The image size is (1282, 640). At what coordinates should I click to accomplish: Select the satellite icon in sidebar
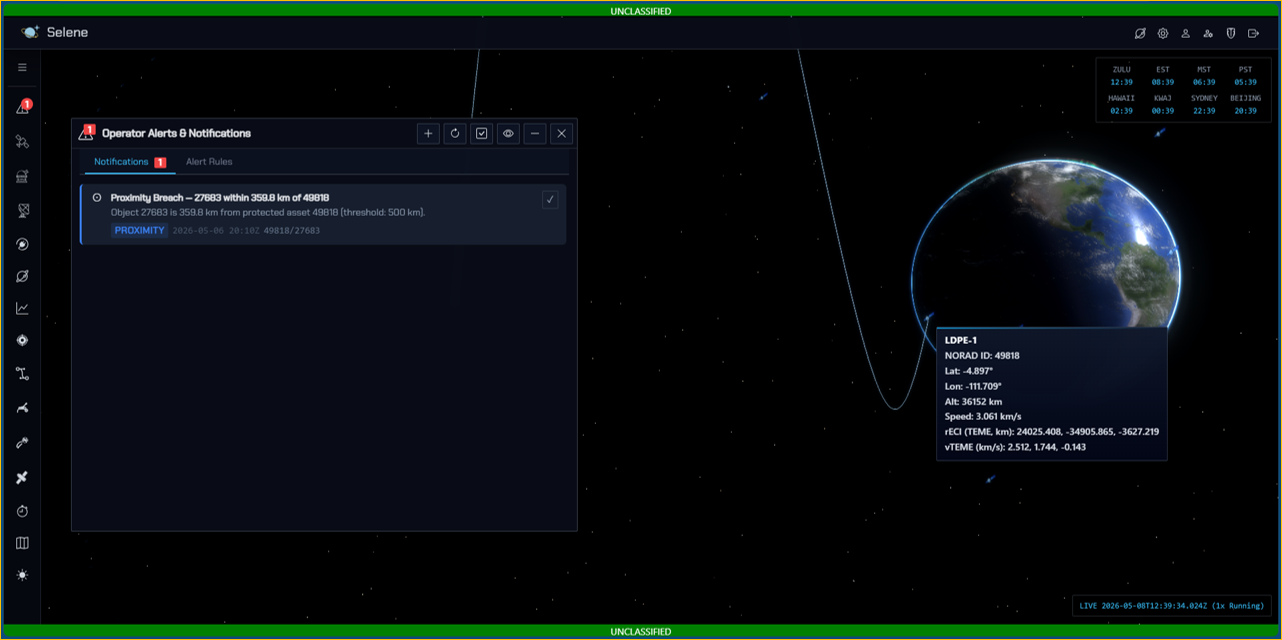pos(22,477)
